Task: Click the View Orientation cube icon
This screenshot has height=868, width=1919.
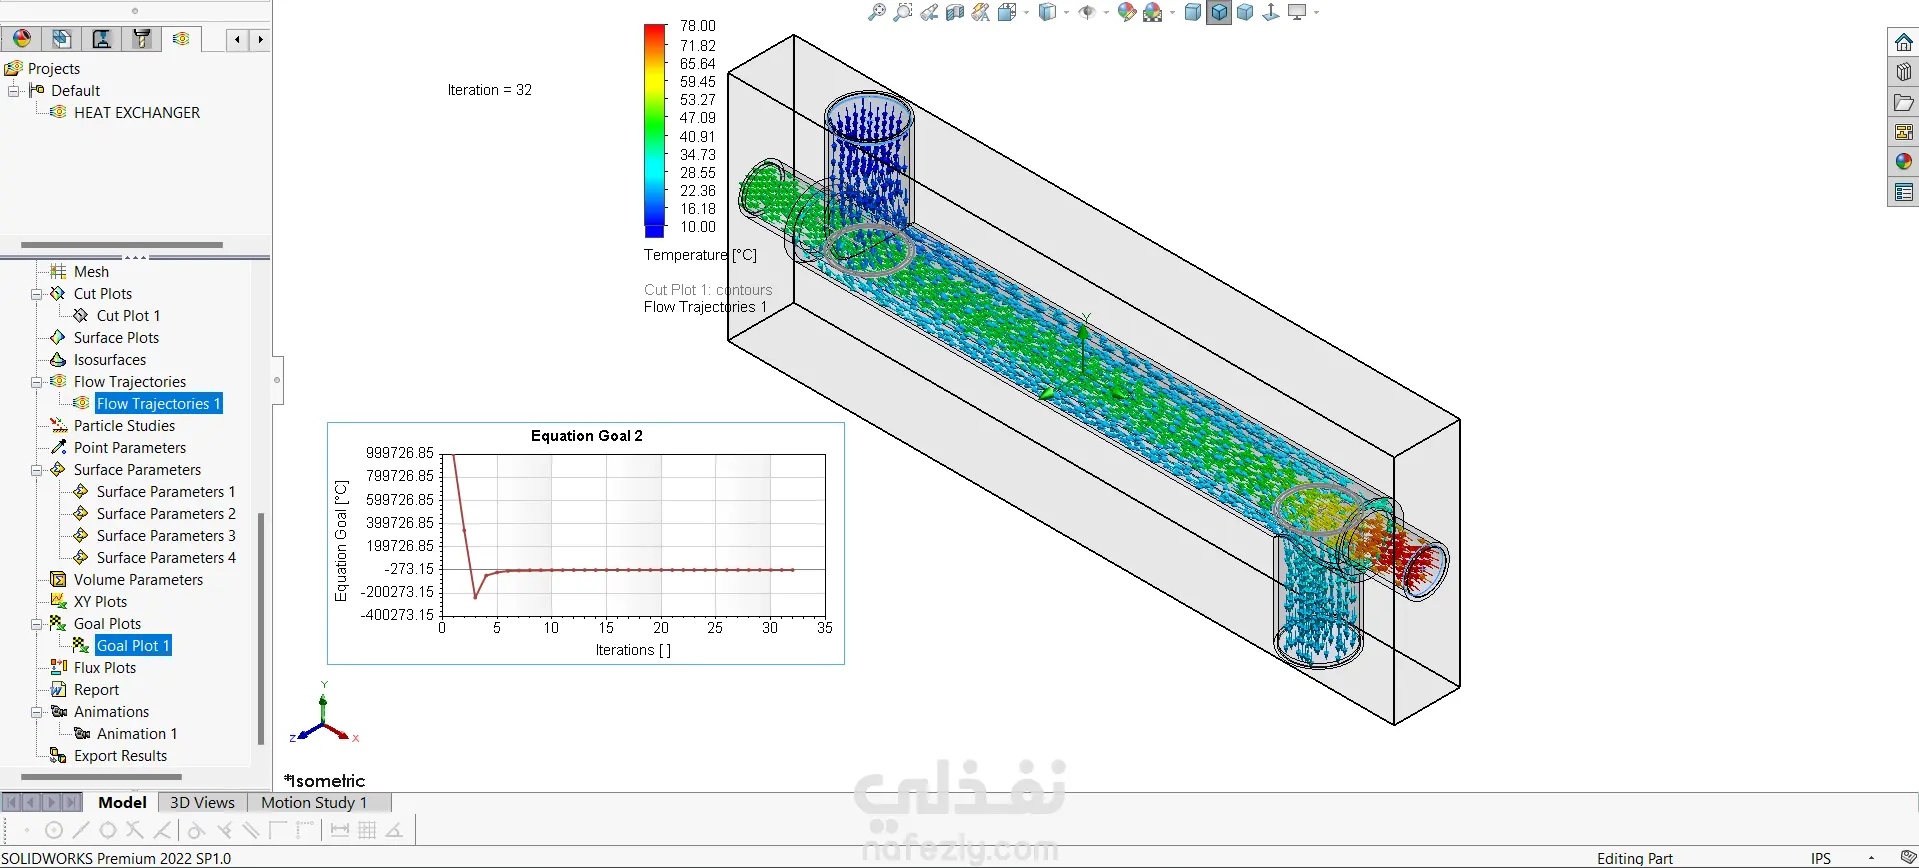Action: [1007, 12]
